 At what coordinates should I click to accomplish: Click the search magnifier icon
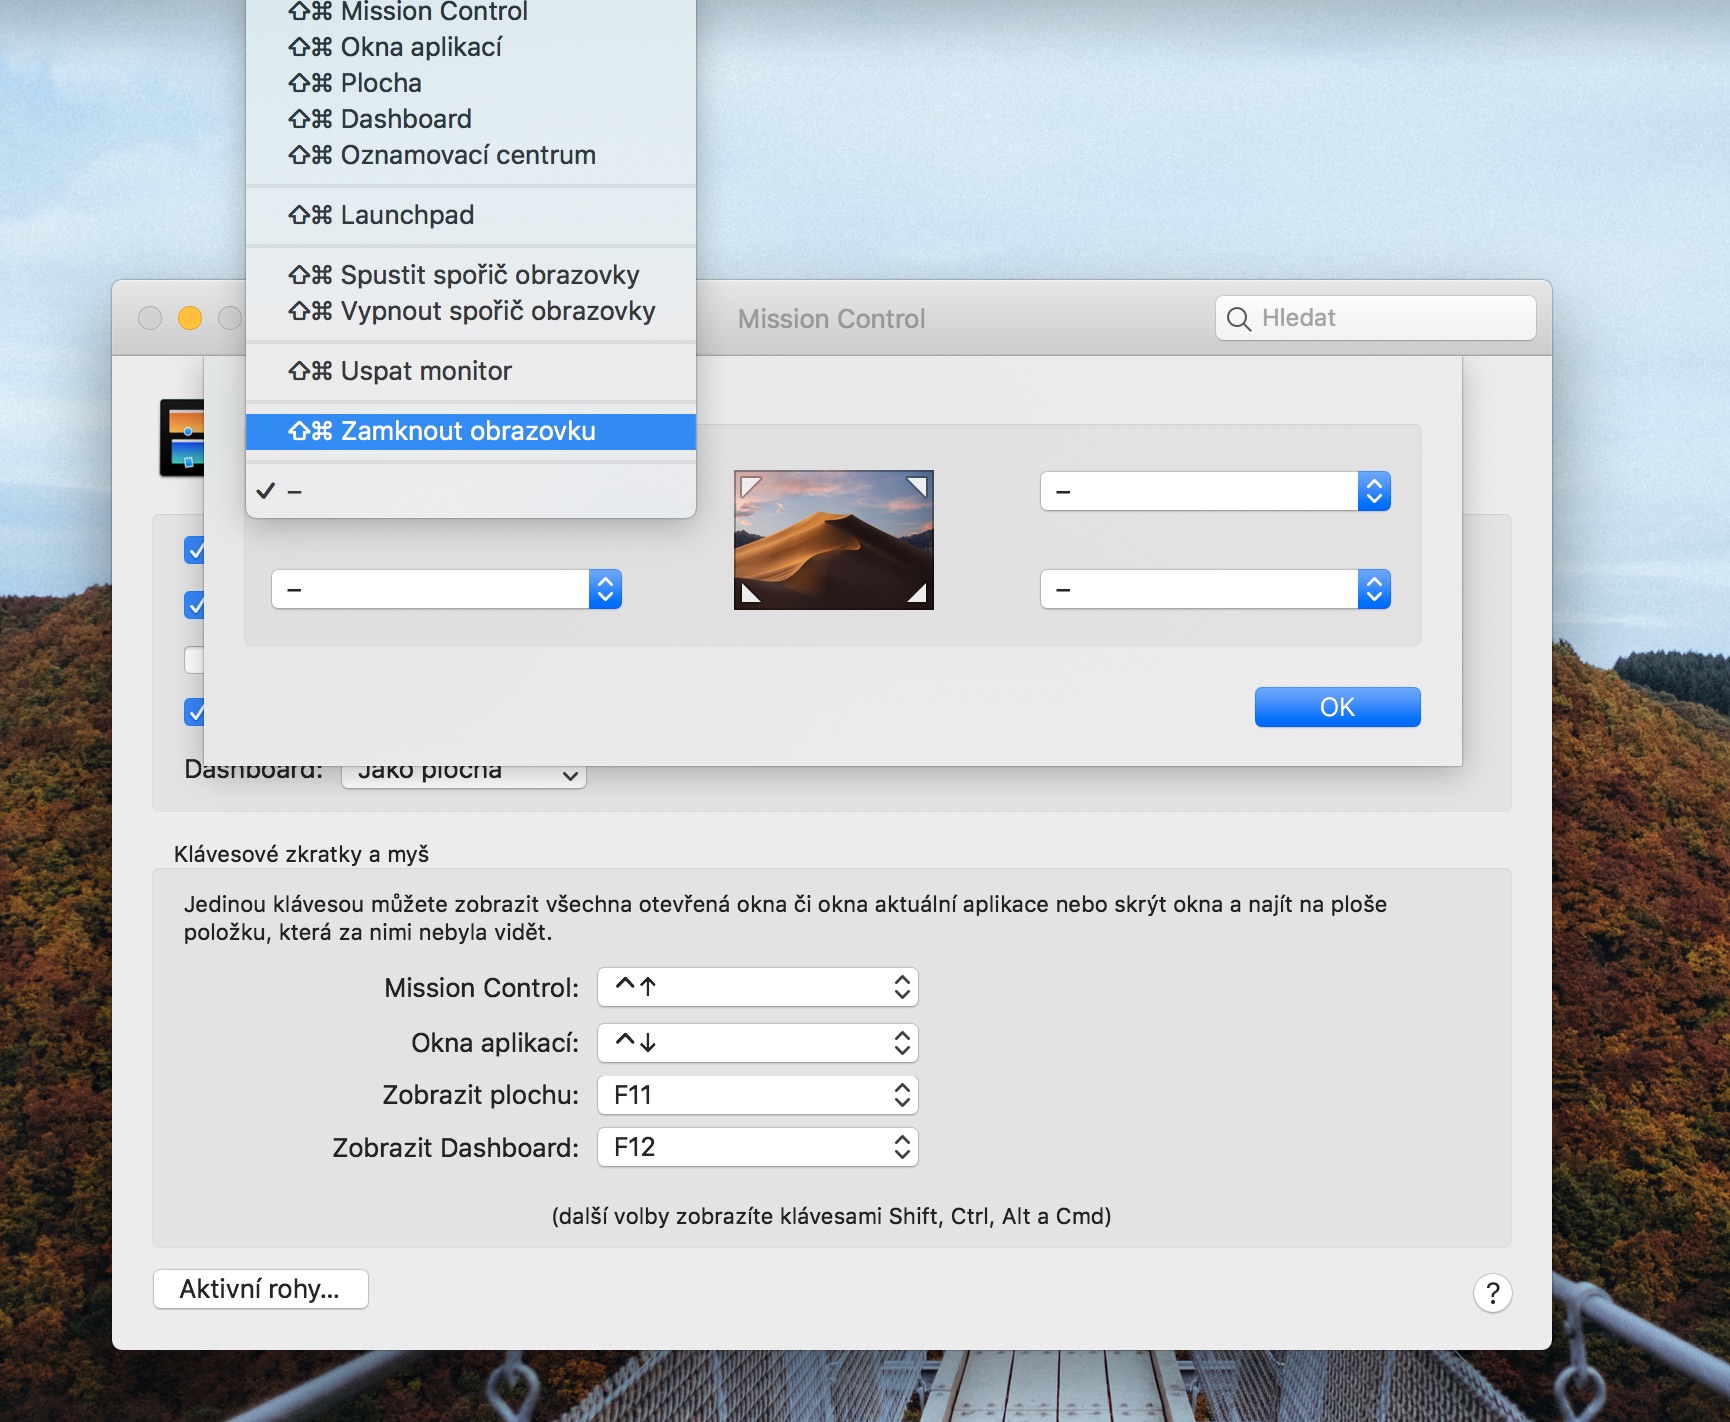1238,319
